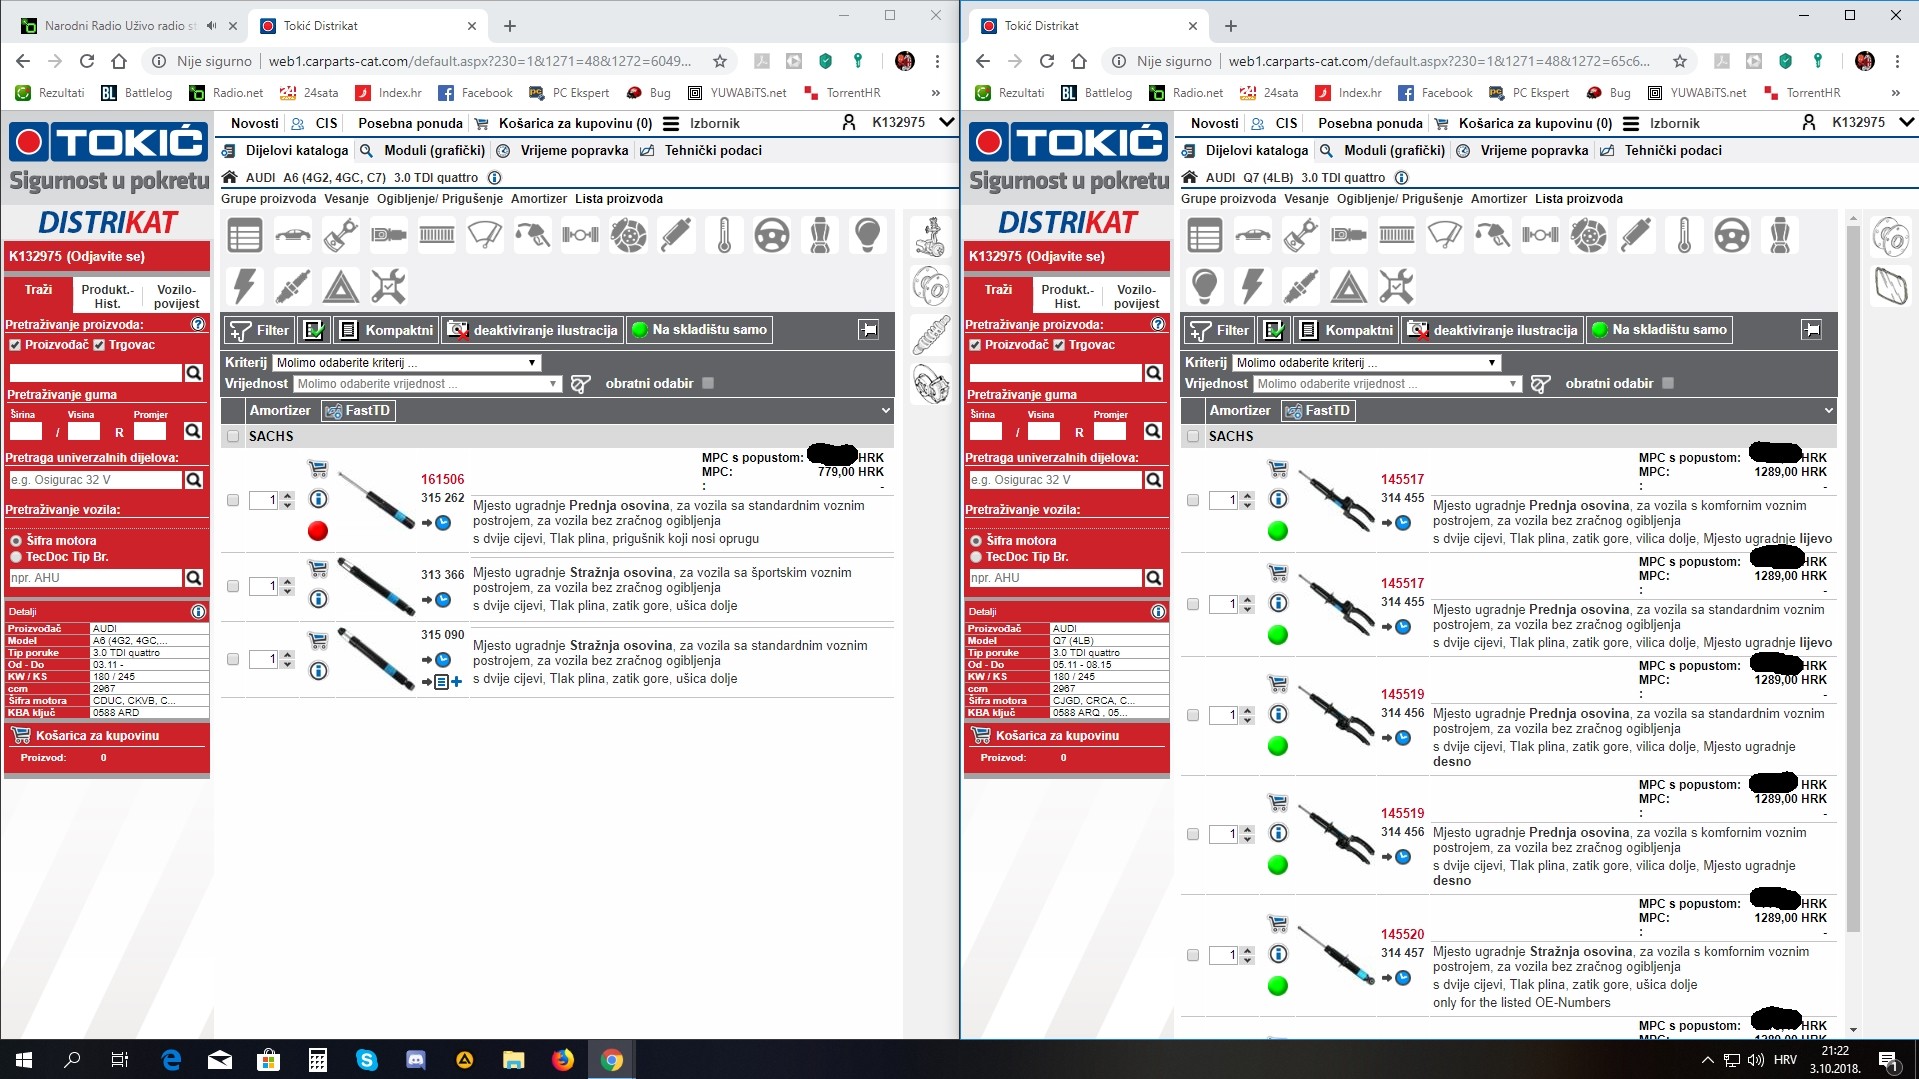Select radiator grille category icon in right window
This screenshot has height=1079, width=1919.
pyautogui.click(x=1396, y=236)
